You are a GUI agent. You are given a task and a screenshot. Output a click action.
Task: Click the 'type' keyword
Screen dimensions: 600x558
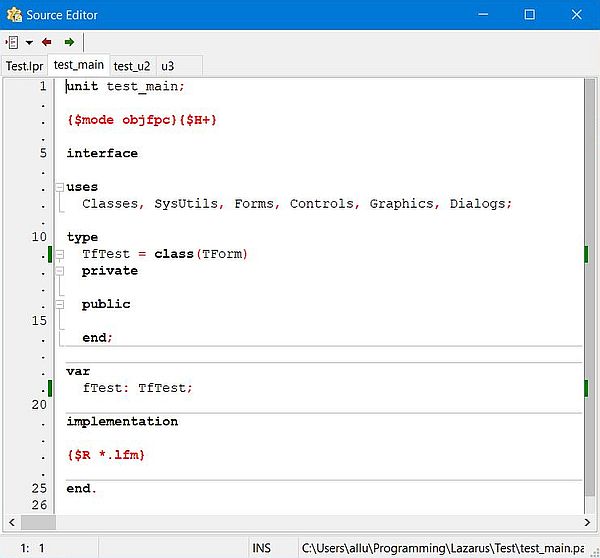tap(82, 237)
